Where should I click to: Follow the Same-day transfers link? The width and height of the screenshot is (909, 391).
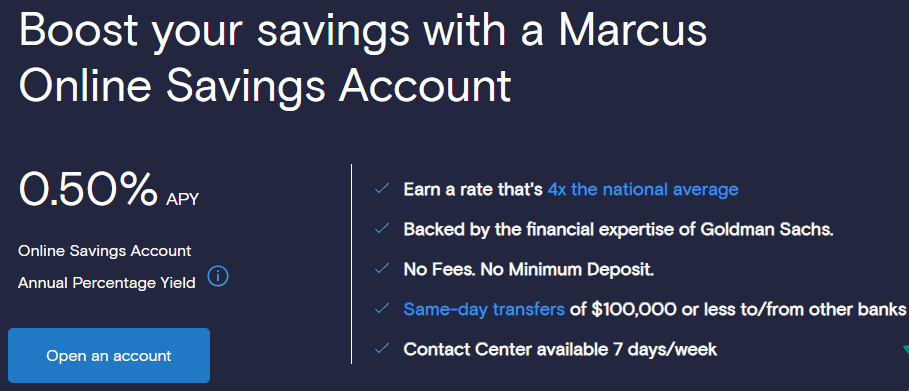(x=484, y=309)
